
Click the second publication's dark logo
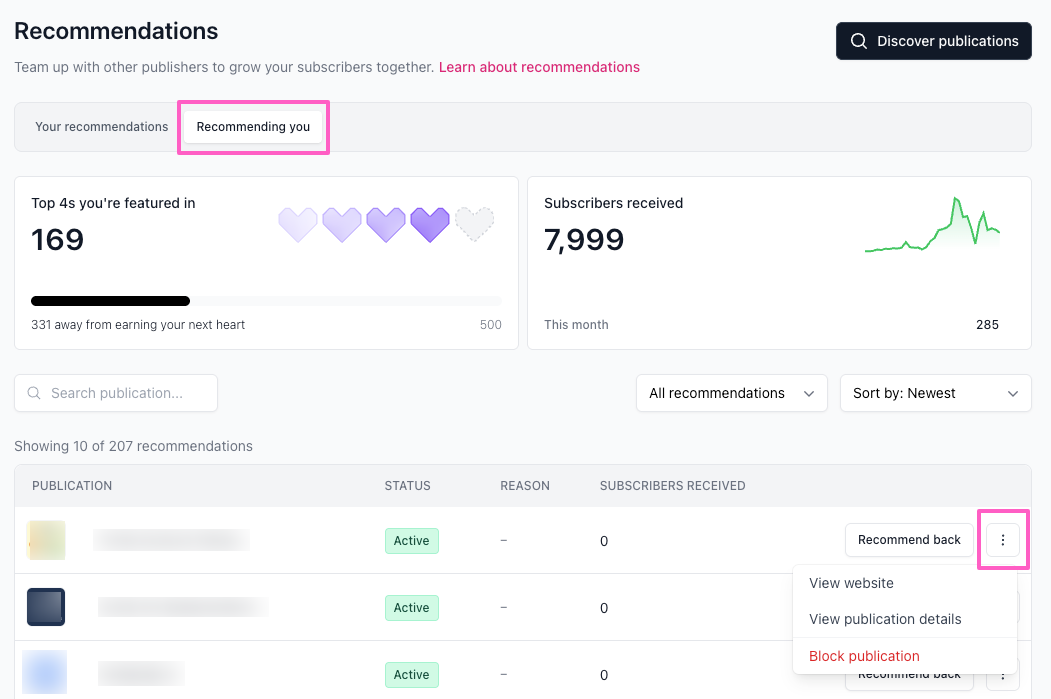[x=46, y=607]
